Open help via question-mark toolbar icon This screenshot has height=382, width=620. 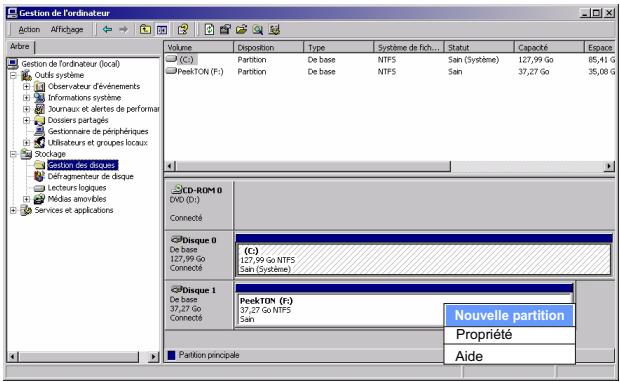tap(183, 29)
